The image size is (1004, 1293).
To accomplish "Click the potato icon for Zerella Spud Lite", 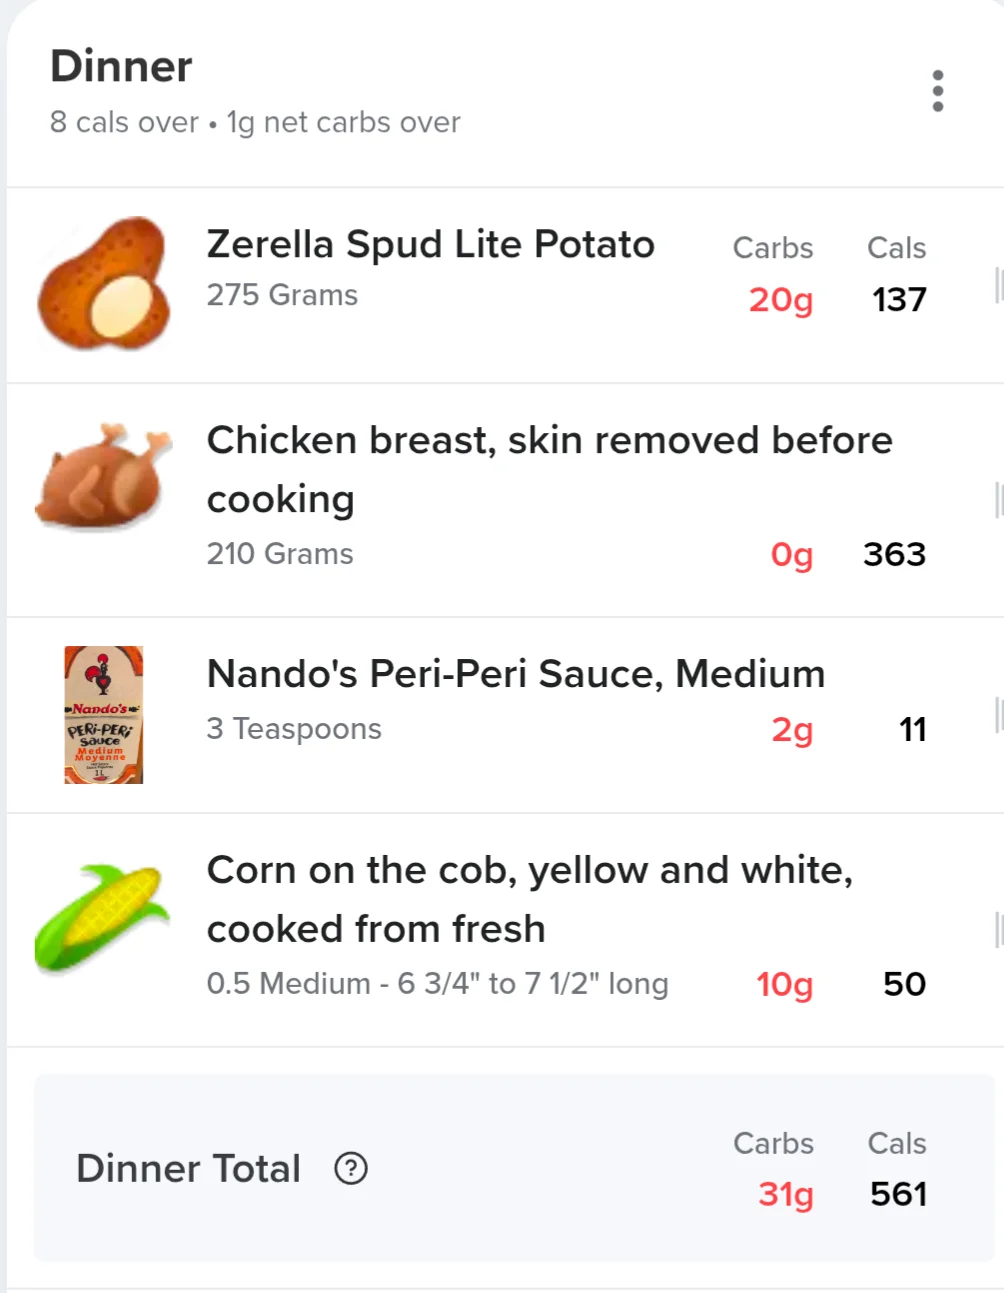I will tap(104, 284).
